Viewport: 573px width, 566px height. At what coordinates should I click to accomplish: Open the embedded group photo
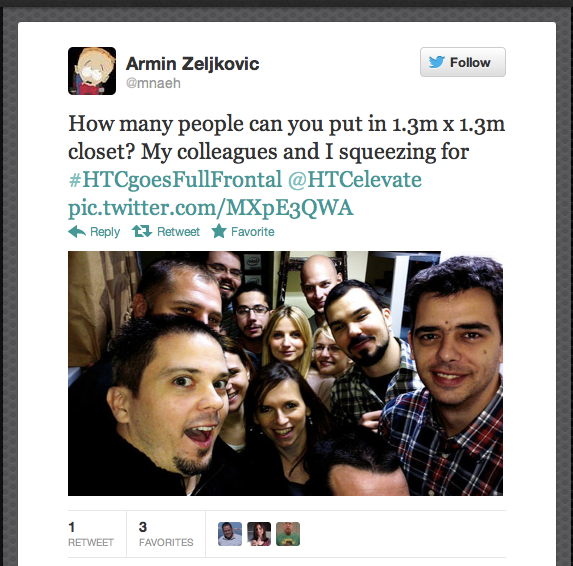(x=285, y=373)
